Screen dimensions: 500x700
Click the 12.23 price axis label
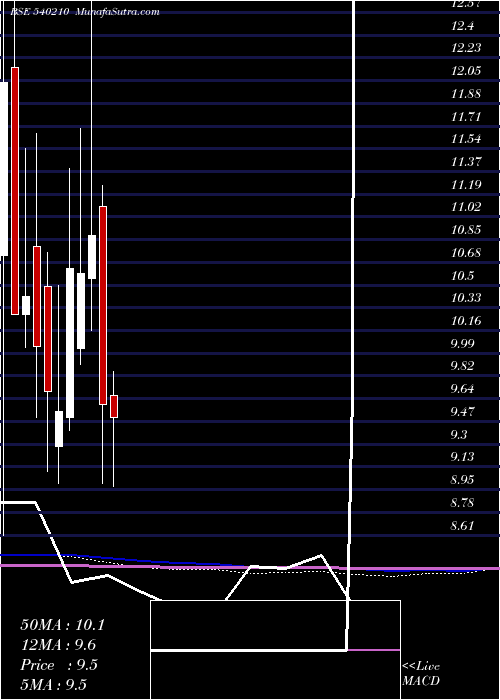(x=467, y=48)
